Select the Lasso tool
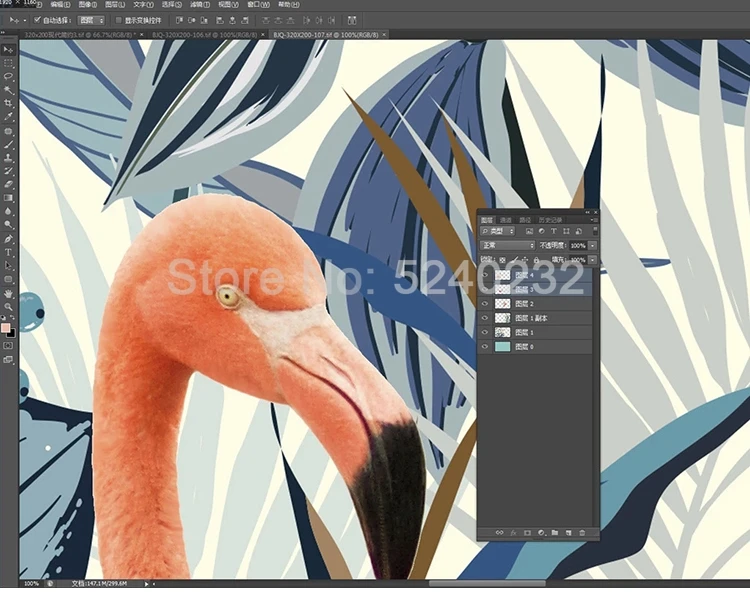The image size is (750, 598). point(8,77)
